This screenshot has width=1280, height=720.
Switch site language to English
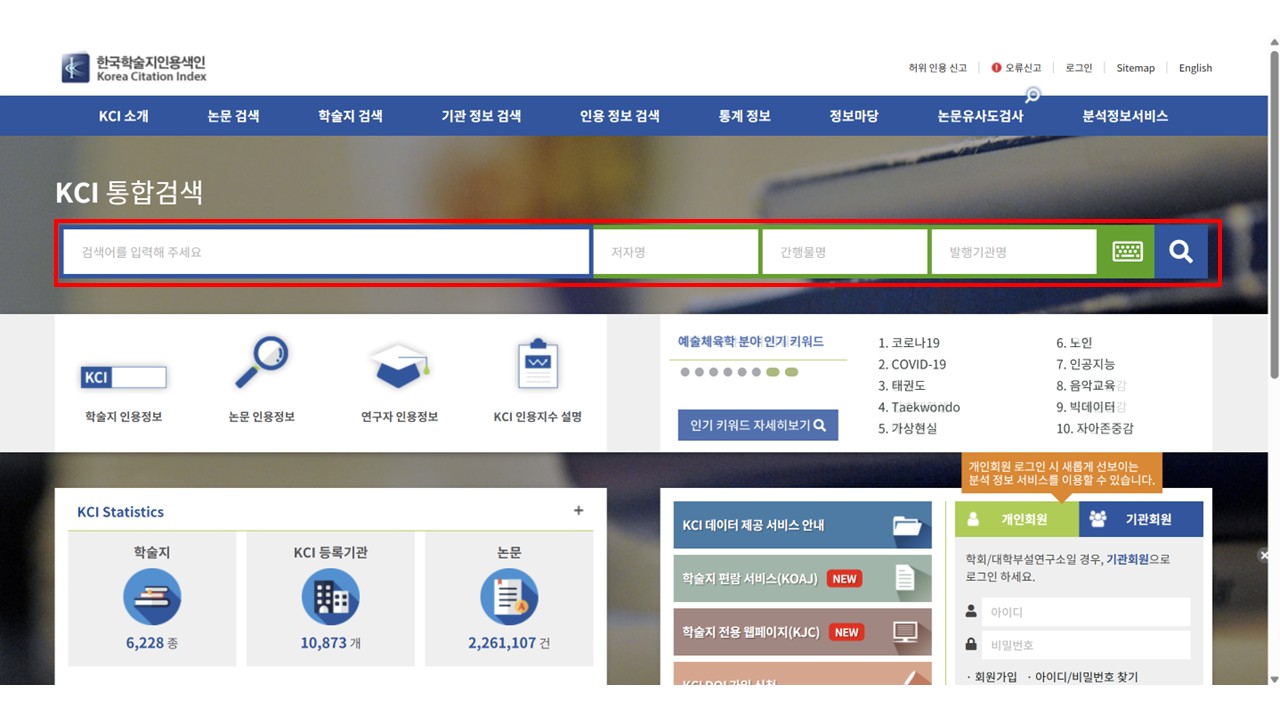pos(1195,68)
